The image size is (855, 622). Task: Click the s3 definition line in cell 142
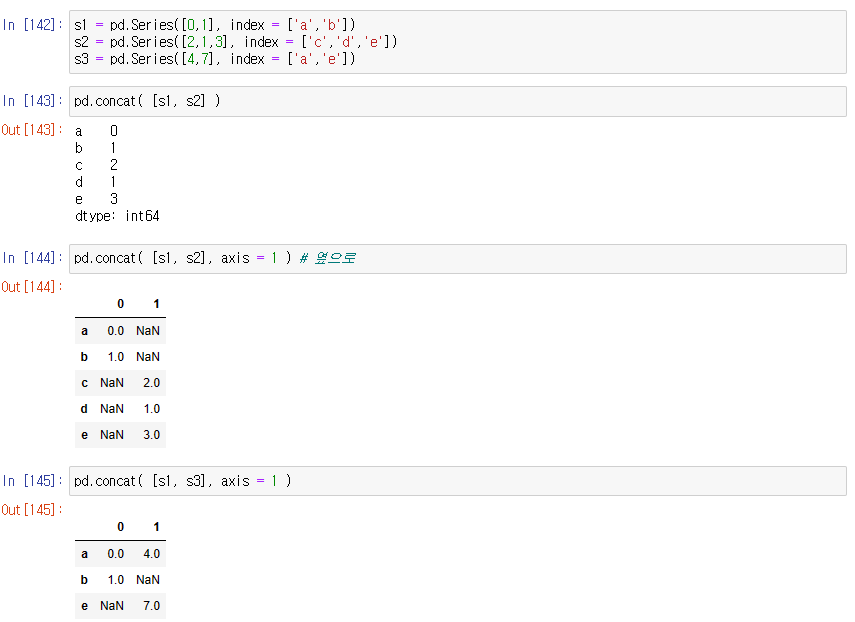click(x=215, y=59)
